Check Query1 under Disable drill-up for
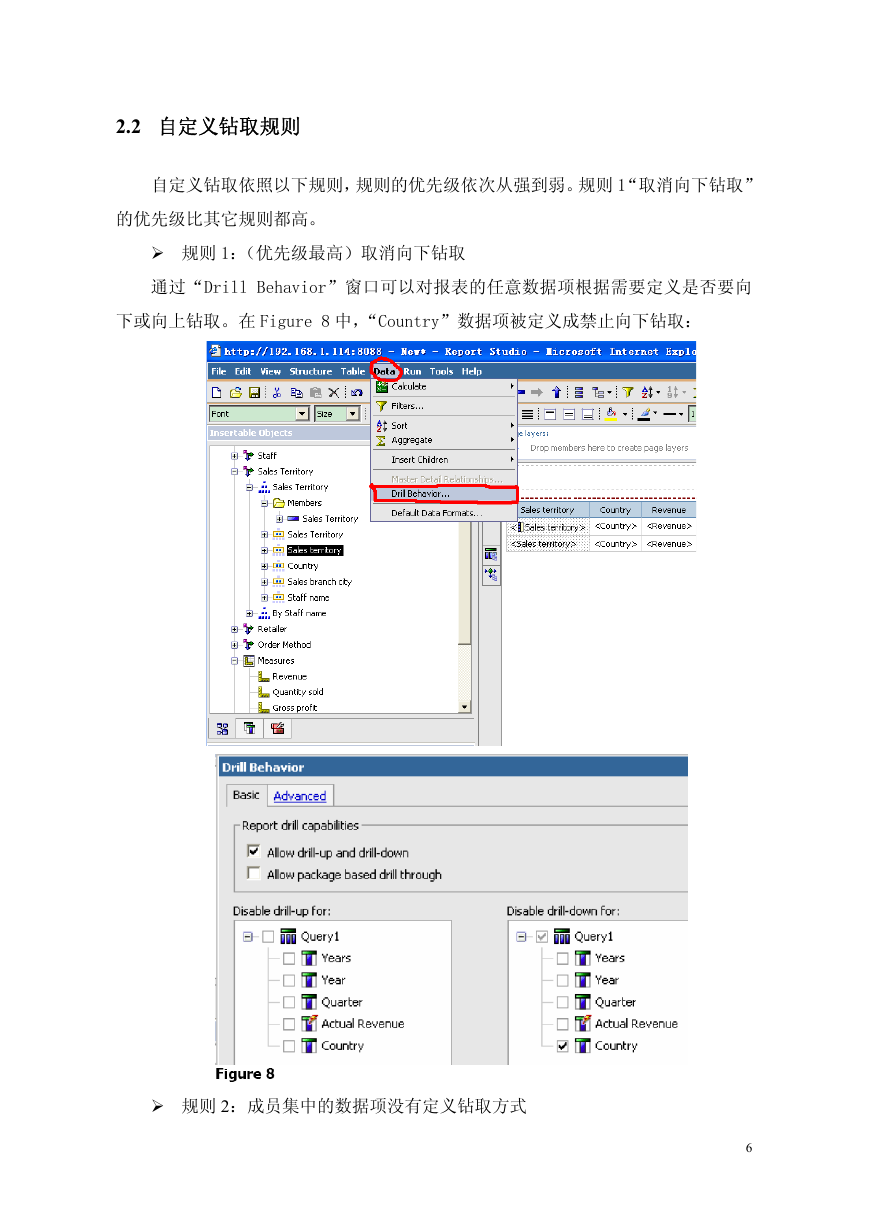This screenshot has height=1228, width=869. coord(268,937)
